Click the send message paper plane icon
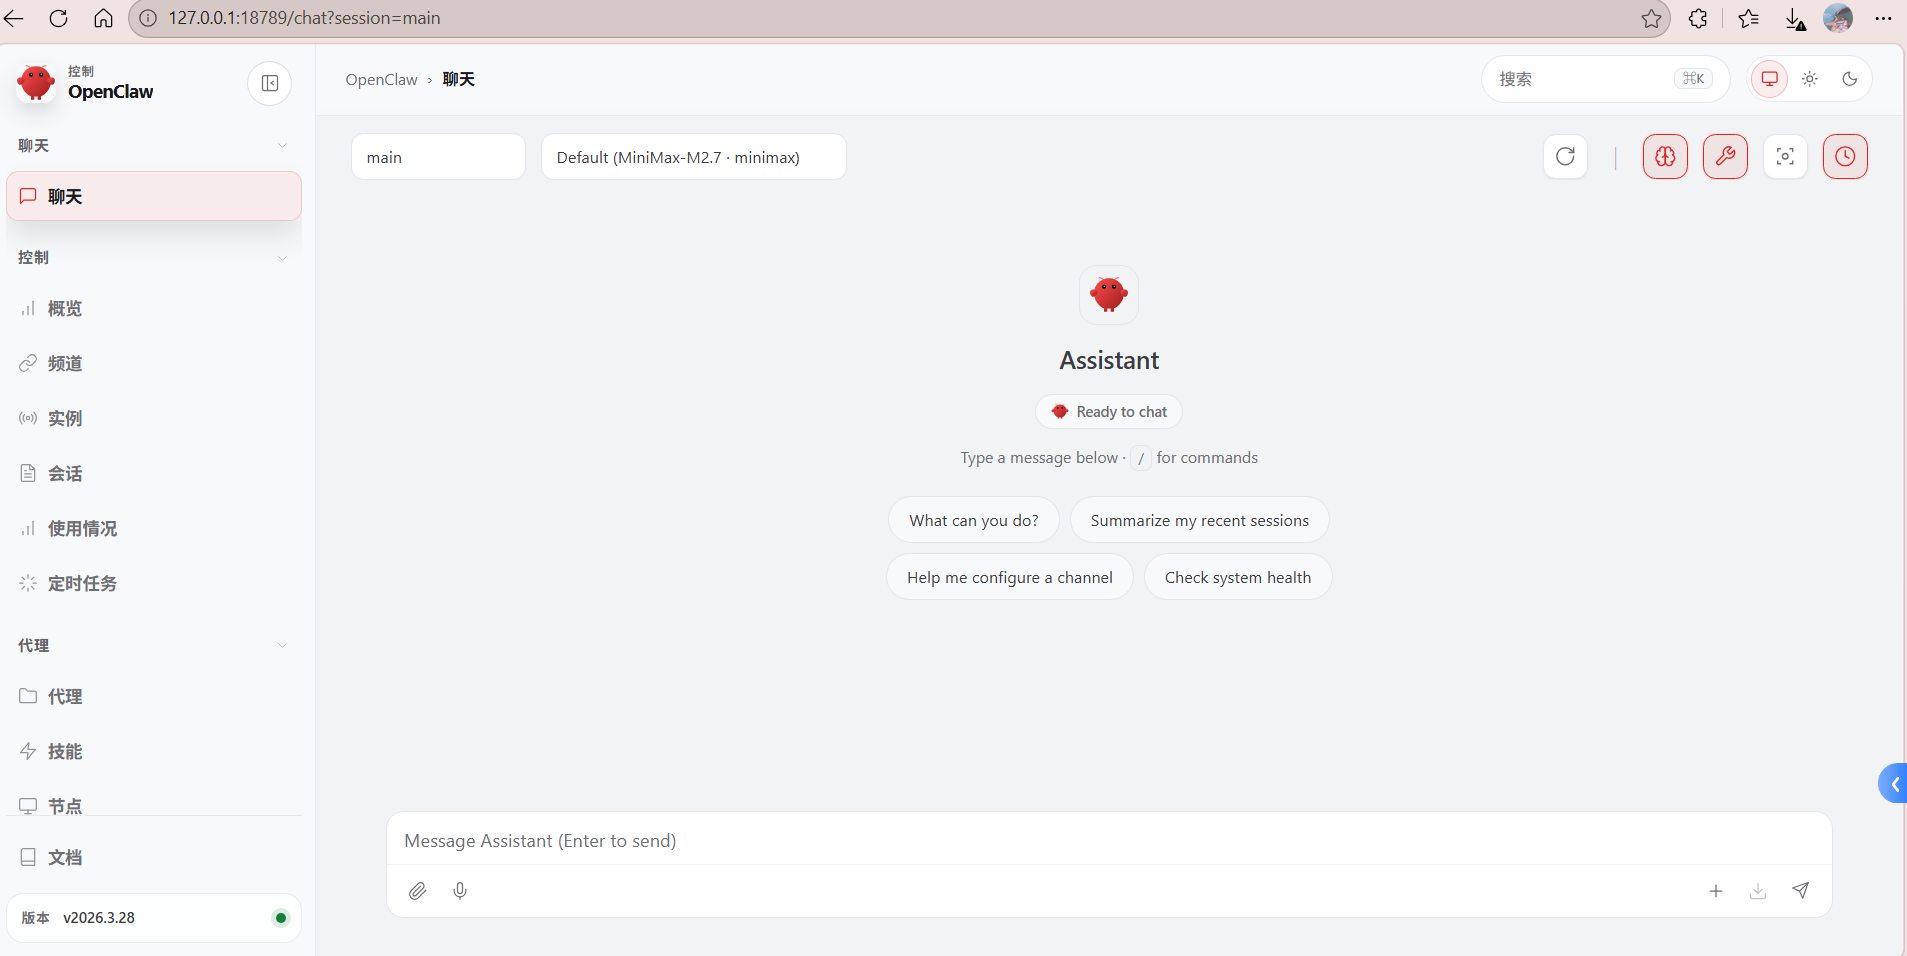Screen dimensions: 1907x956 point(1800,891)
